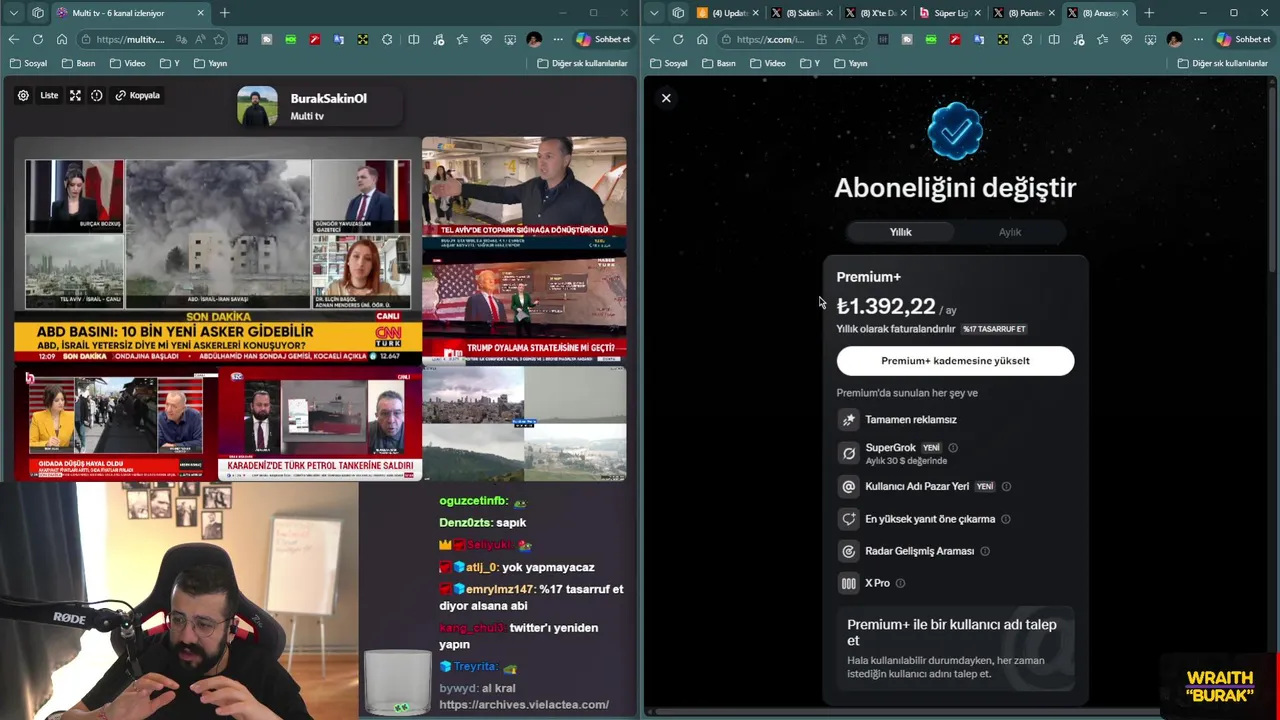This screenshot has width=1280, height=720.
Task: Open Video bookmarks folder in left browser
Action: (127, 63)
